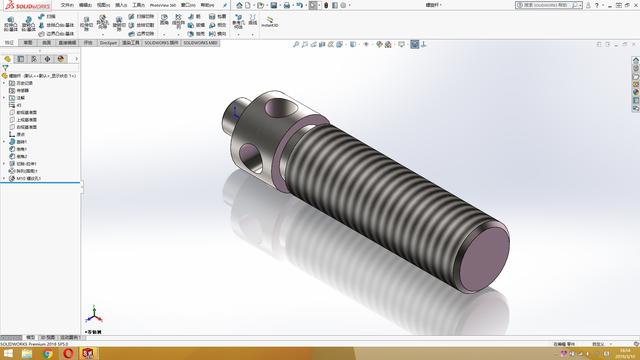
Task: Pin the menu bar with pushpin icon
Action: pos(225,5)
